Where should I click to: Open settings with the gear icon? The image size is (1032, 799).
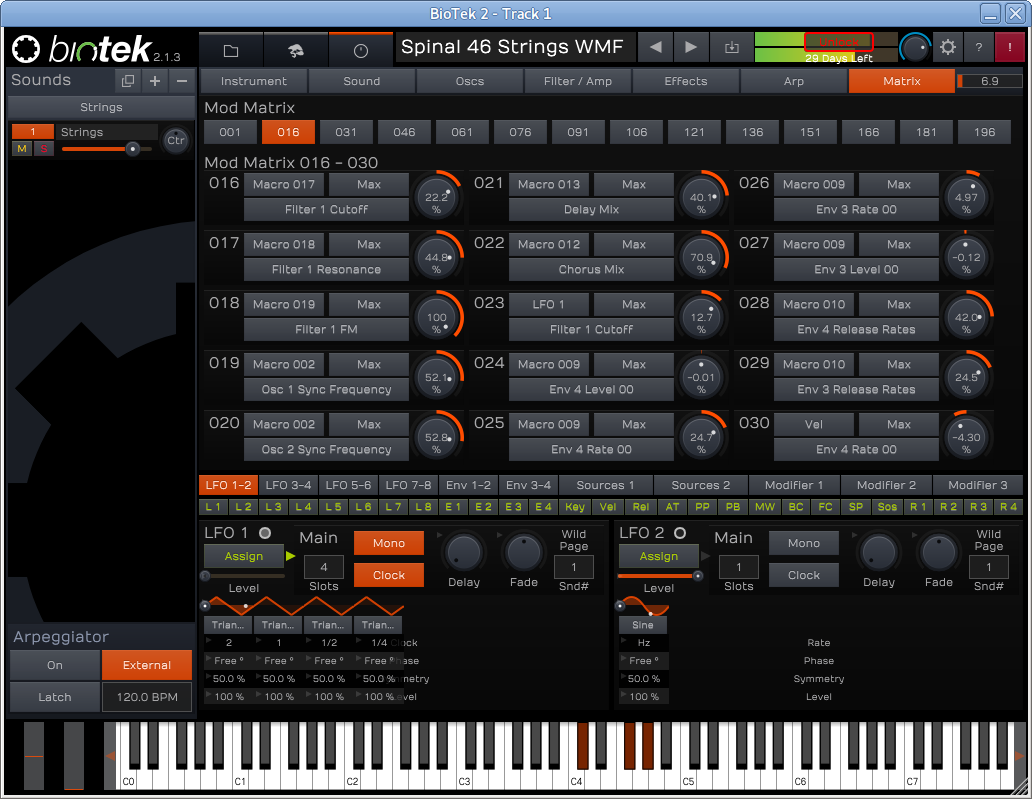tap(948, 47)
